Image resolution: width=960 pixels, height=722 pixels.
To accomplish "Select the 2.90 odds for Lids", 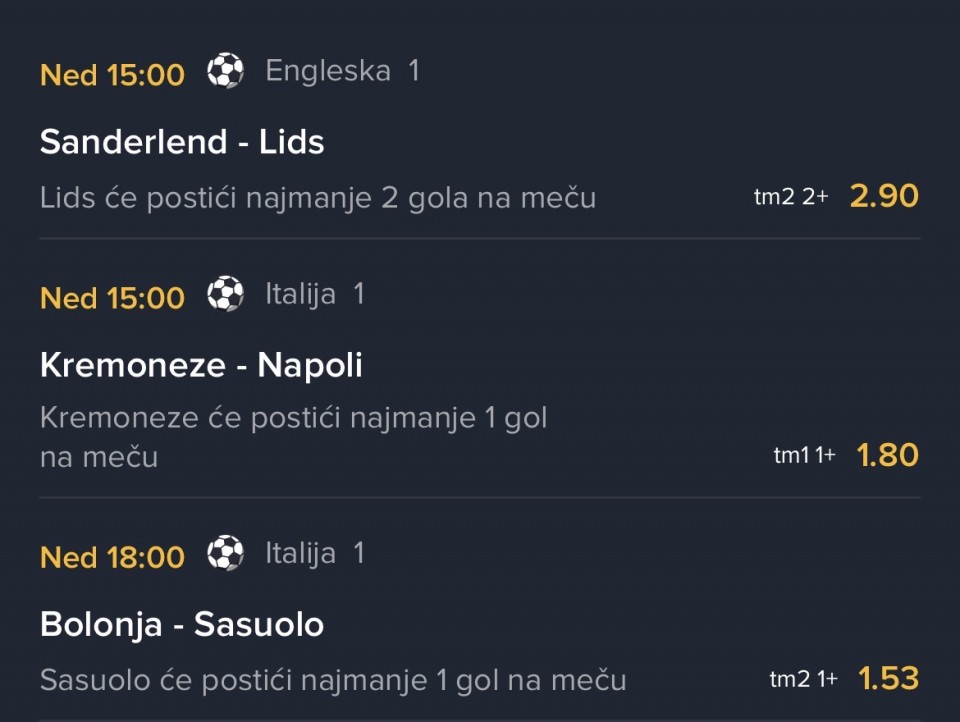I will pos(884,196).
